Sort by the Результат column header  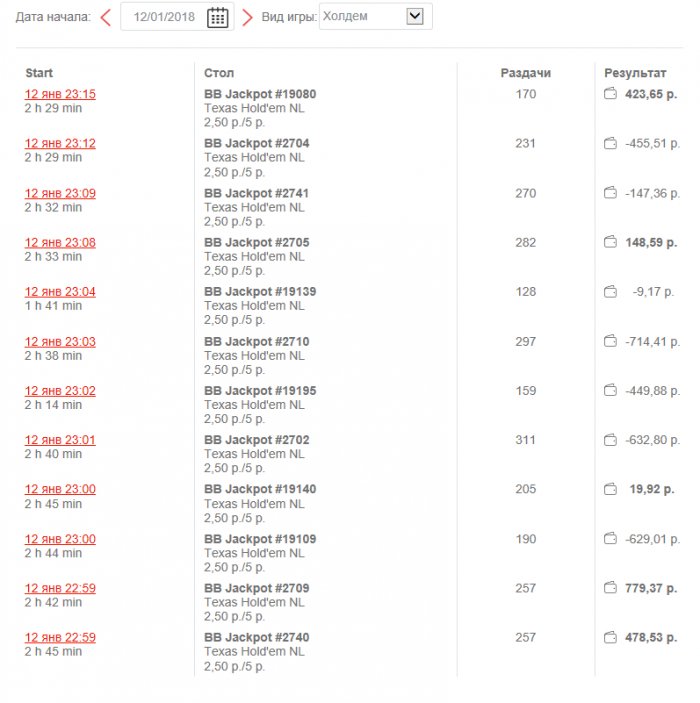click(x=635, y=73)
